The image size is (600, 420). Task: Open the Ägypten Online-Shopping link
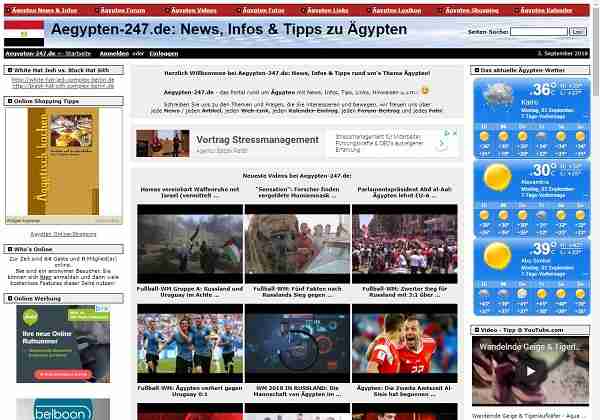coord(63,234)
